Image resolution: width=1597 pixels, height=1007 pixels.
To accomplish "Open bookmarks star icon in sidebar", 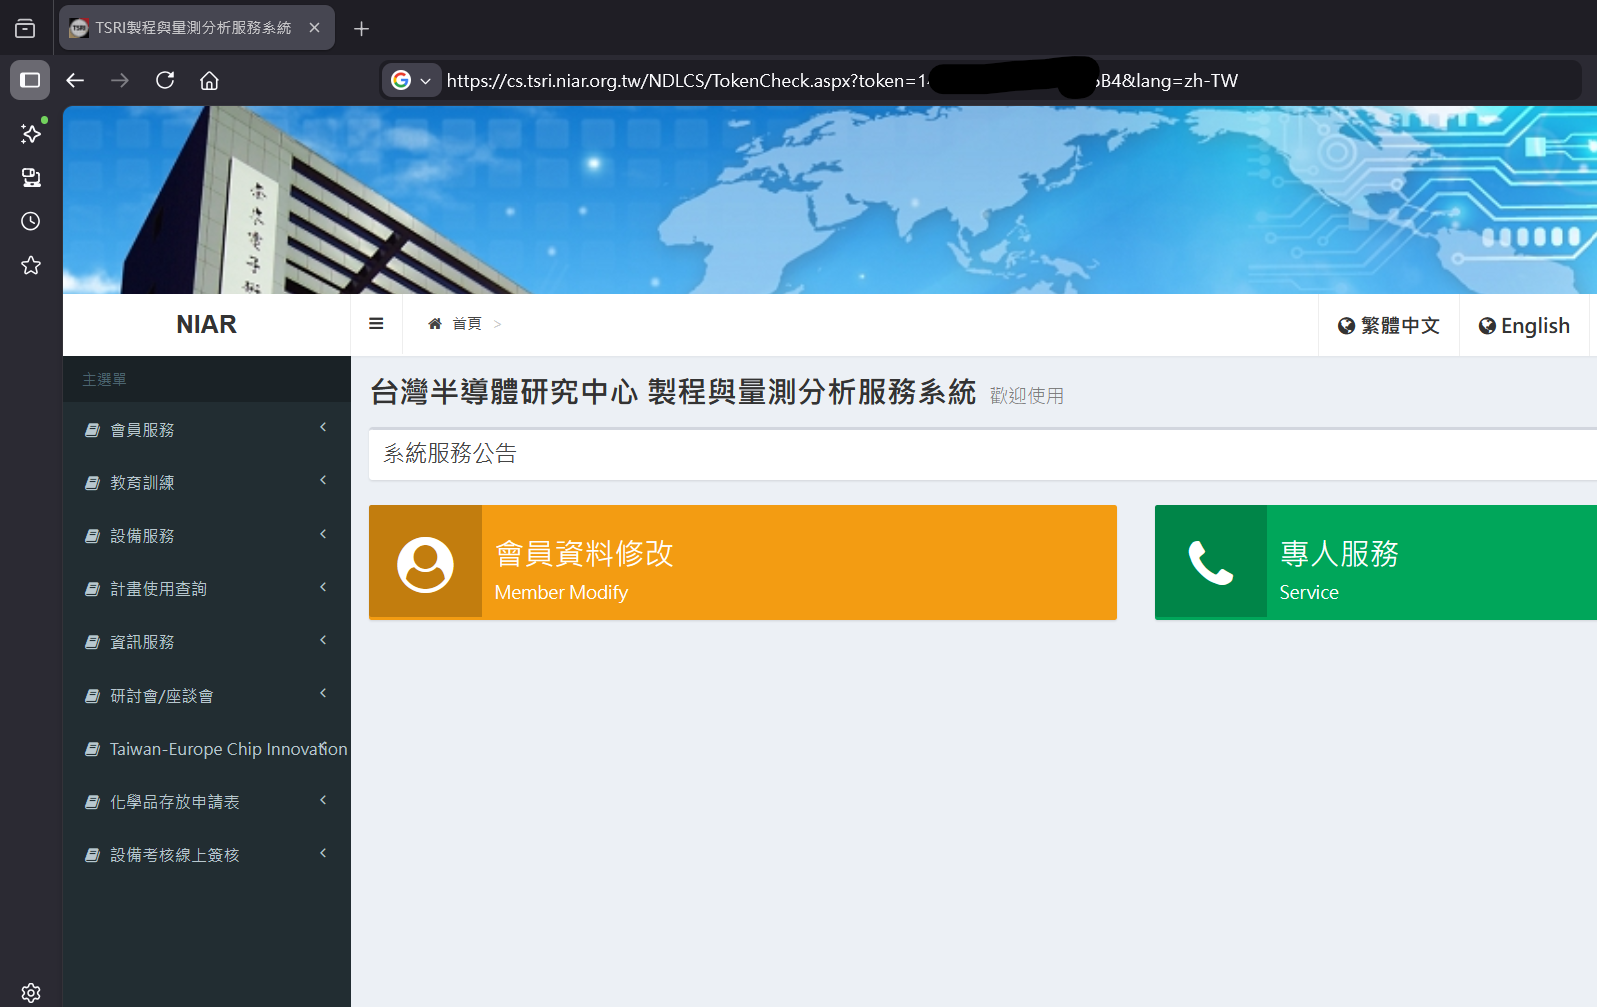I will coord(31,265).
